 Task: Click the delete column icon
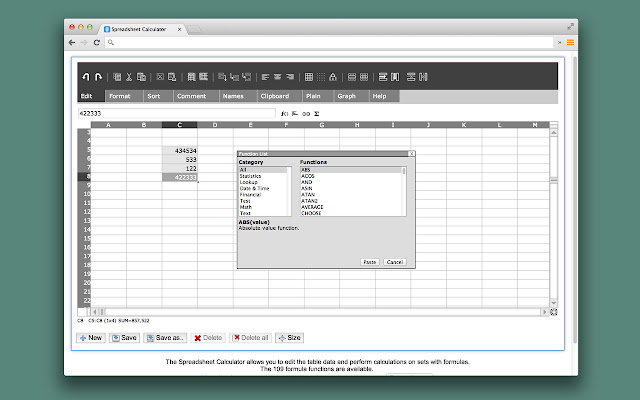coord(423,77)
